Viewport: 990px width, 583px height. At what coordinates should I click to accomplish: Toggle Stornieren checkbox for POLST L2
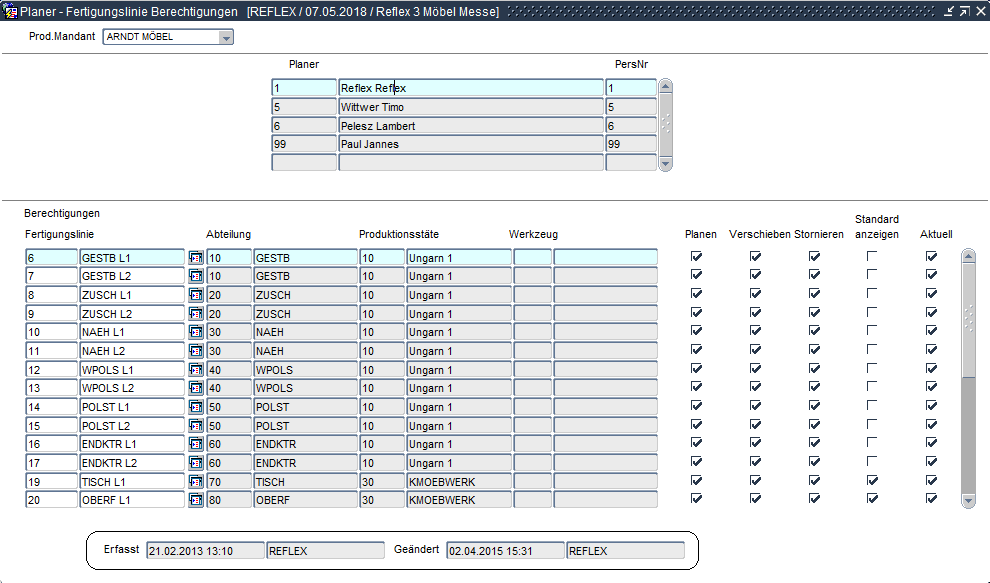(814, 425)
